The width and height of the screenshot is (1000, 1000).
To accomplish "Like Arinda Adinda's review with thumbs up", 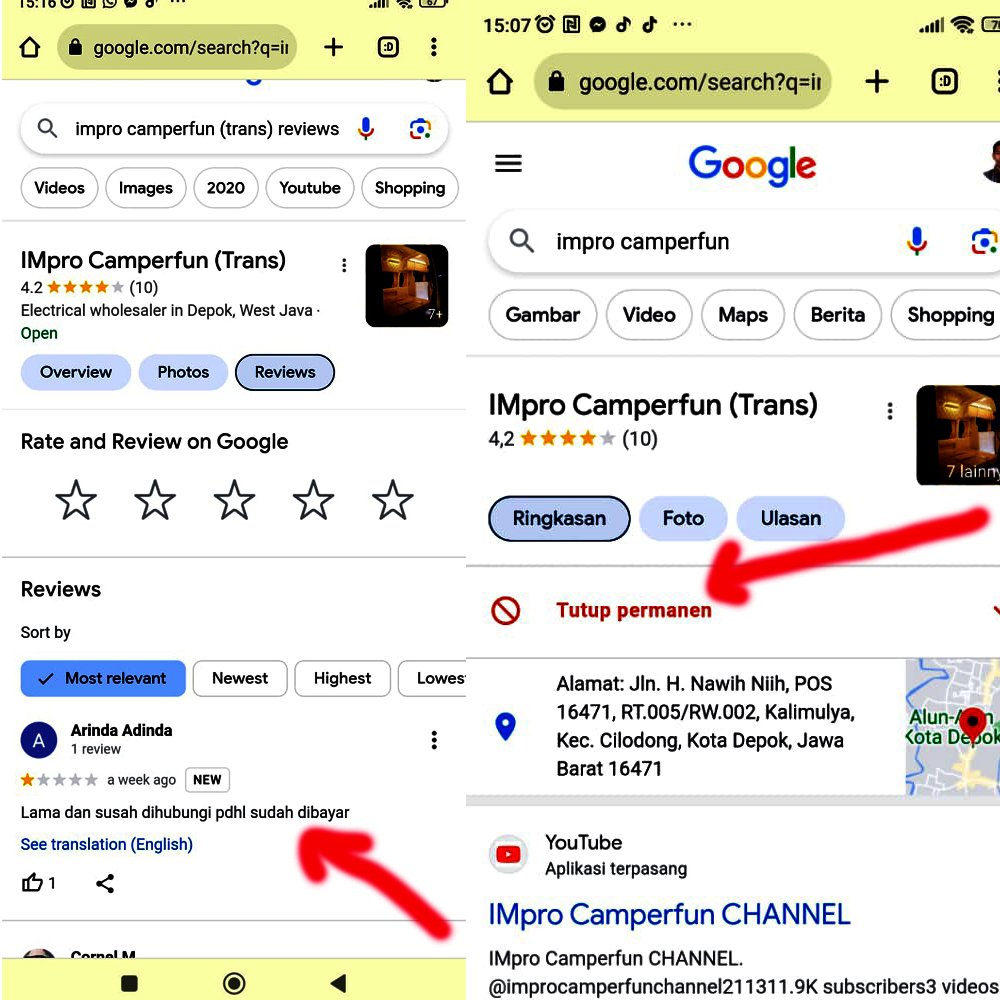I will pos(34,883).
